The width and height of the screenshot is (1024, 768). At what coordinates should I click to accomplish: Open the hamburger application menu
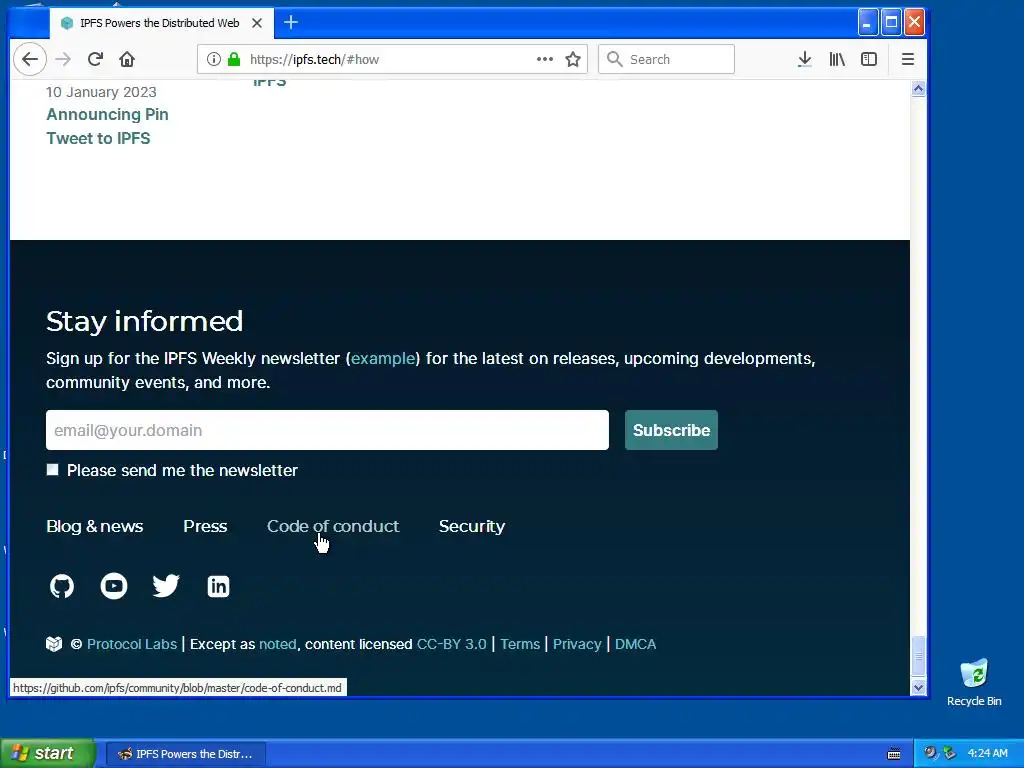pyautogui.click(x=908, y=59)
